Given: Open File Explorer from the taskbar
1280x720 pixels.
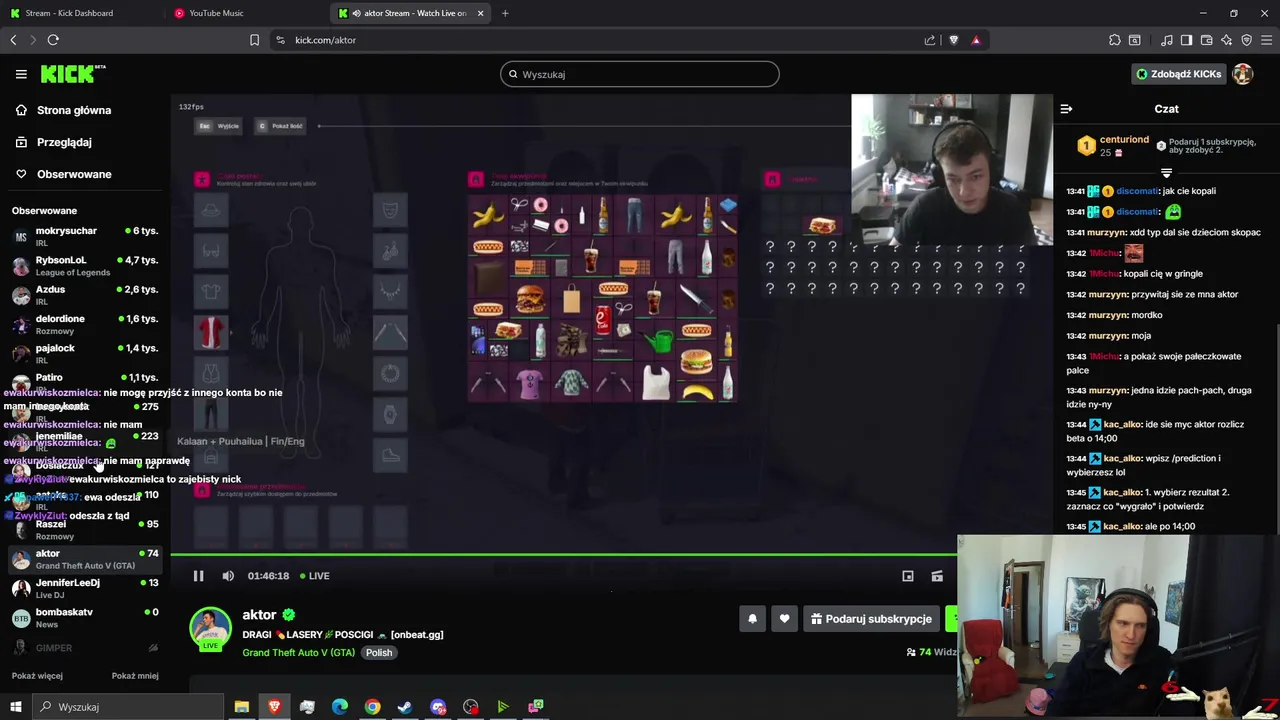Looking at the screenshot, I should tap(241, 707).
